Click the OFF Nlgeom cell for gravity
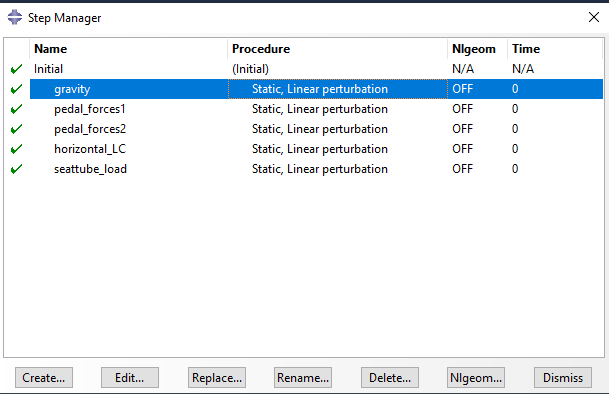The height and width of the screenshot is (394, 609). pyautogui.click(x=463, y=89)
